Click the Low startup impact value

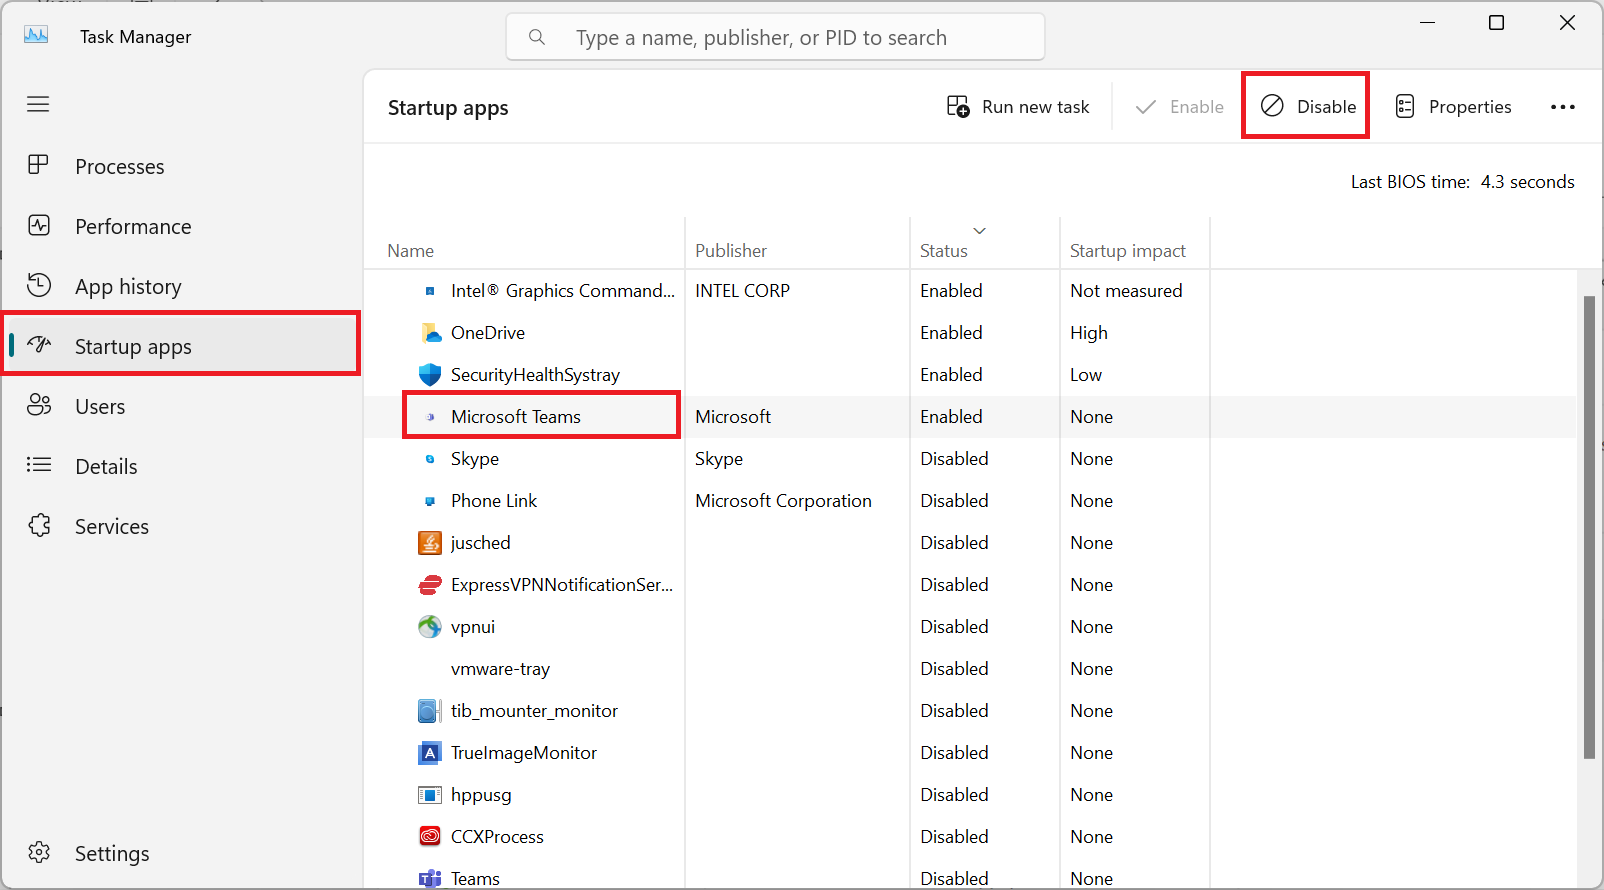coord(1086,375)
